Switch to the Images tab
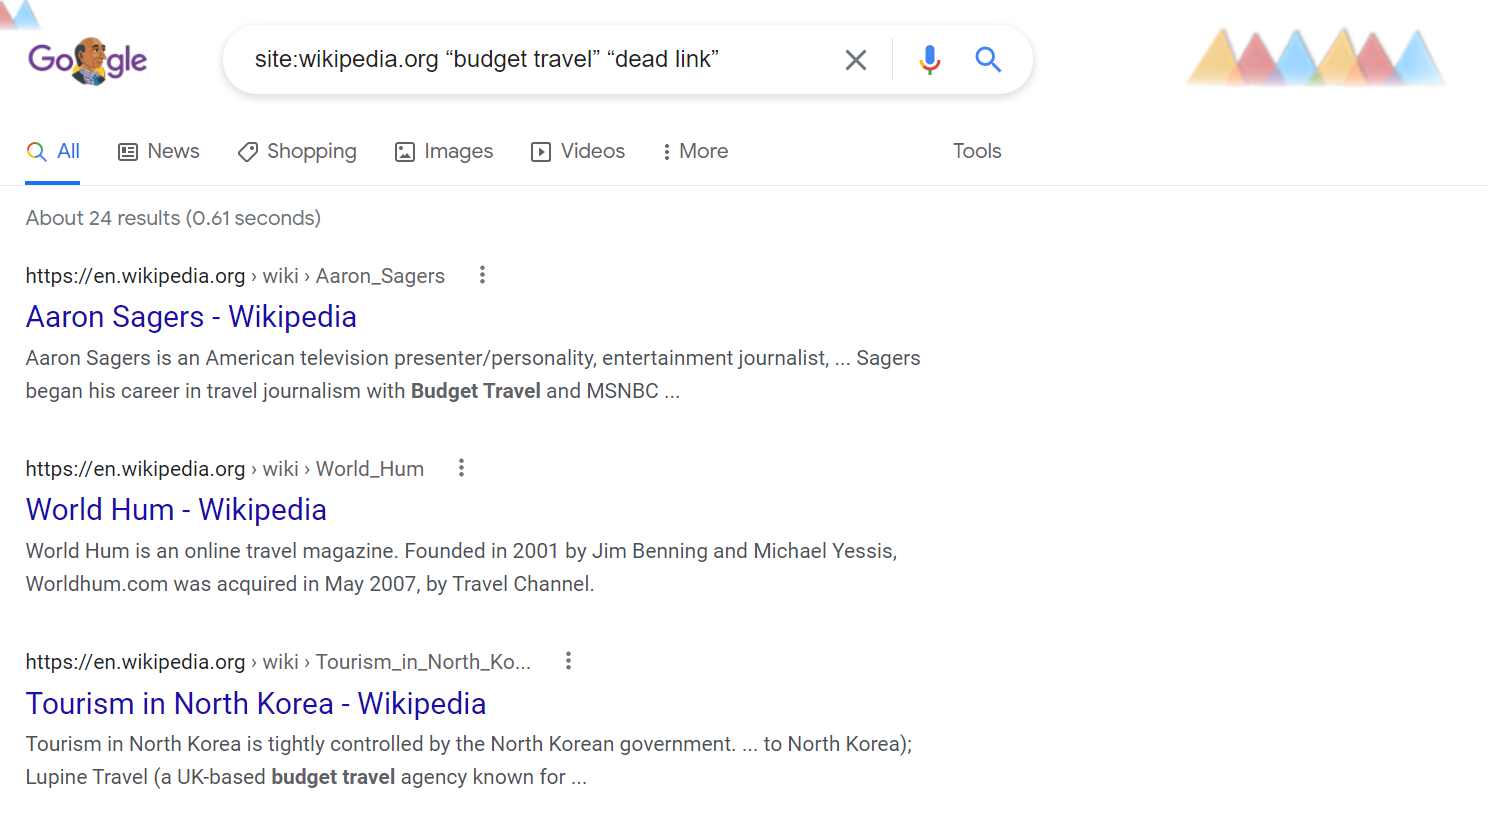 point(444,151)
